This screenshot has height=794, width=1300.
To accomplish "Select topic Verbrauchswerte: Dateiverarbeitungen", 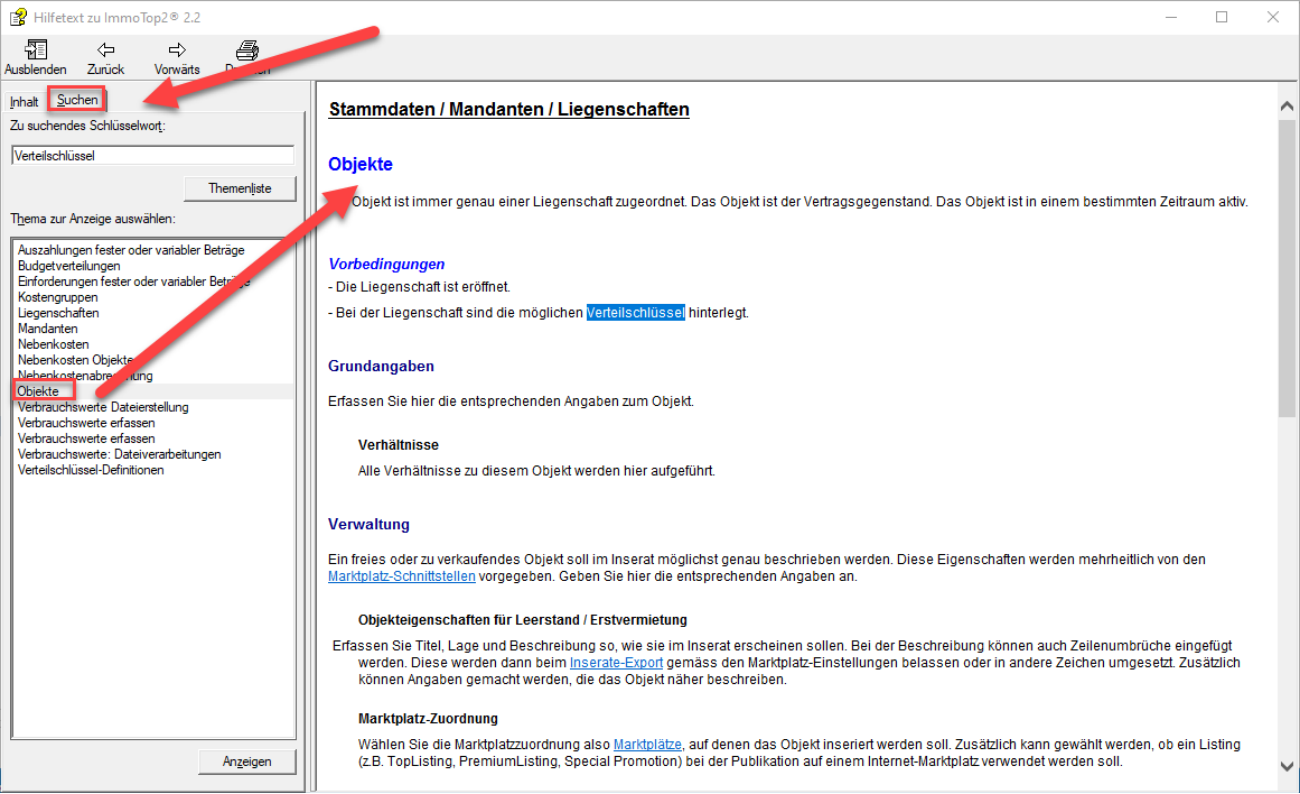I will [x=119, y=454].
